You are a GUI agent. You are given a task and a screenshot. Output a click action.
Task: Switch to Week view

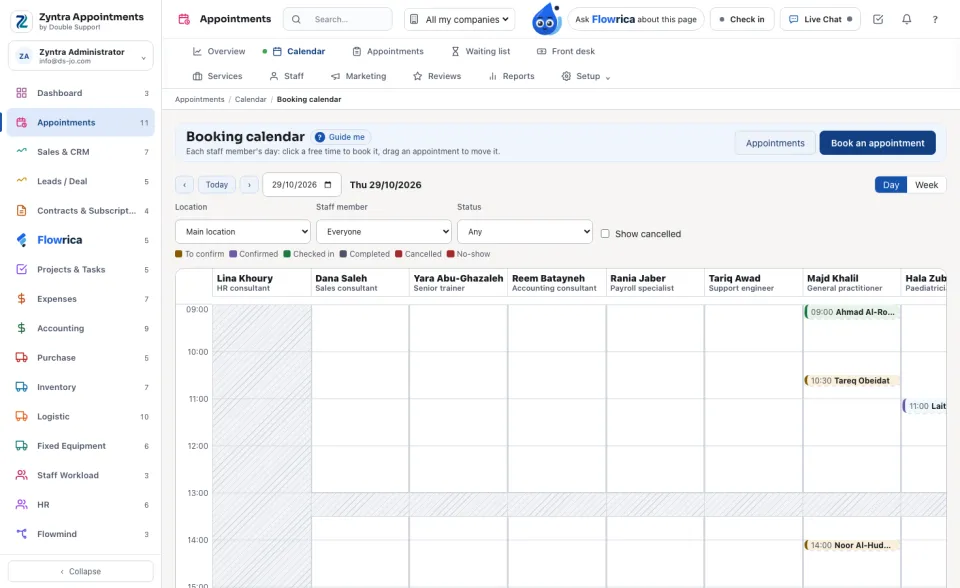click(x=926, y=185)
